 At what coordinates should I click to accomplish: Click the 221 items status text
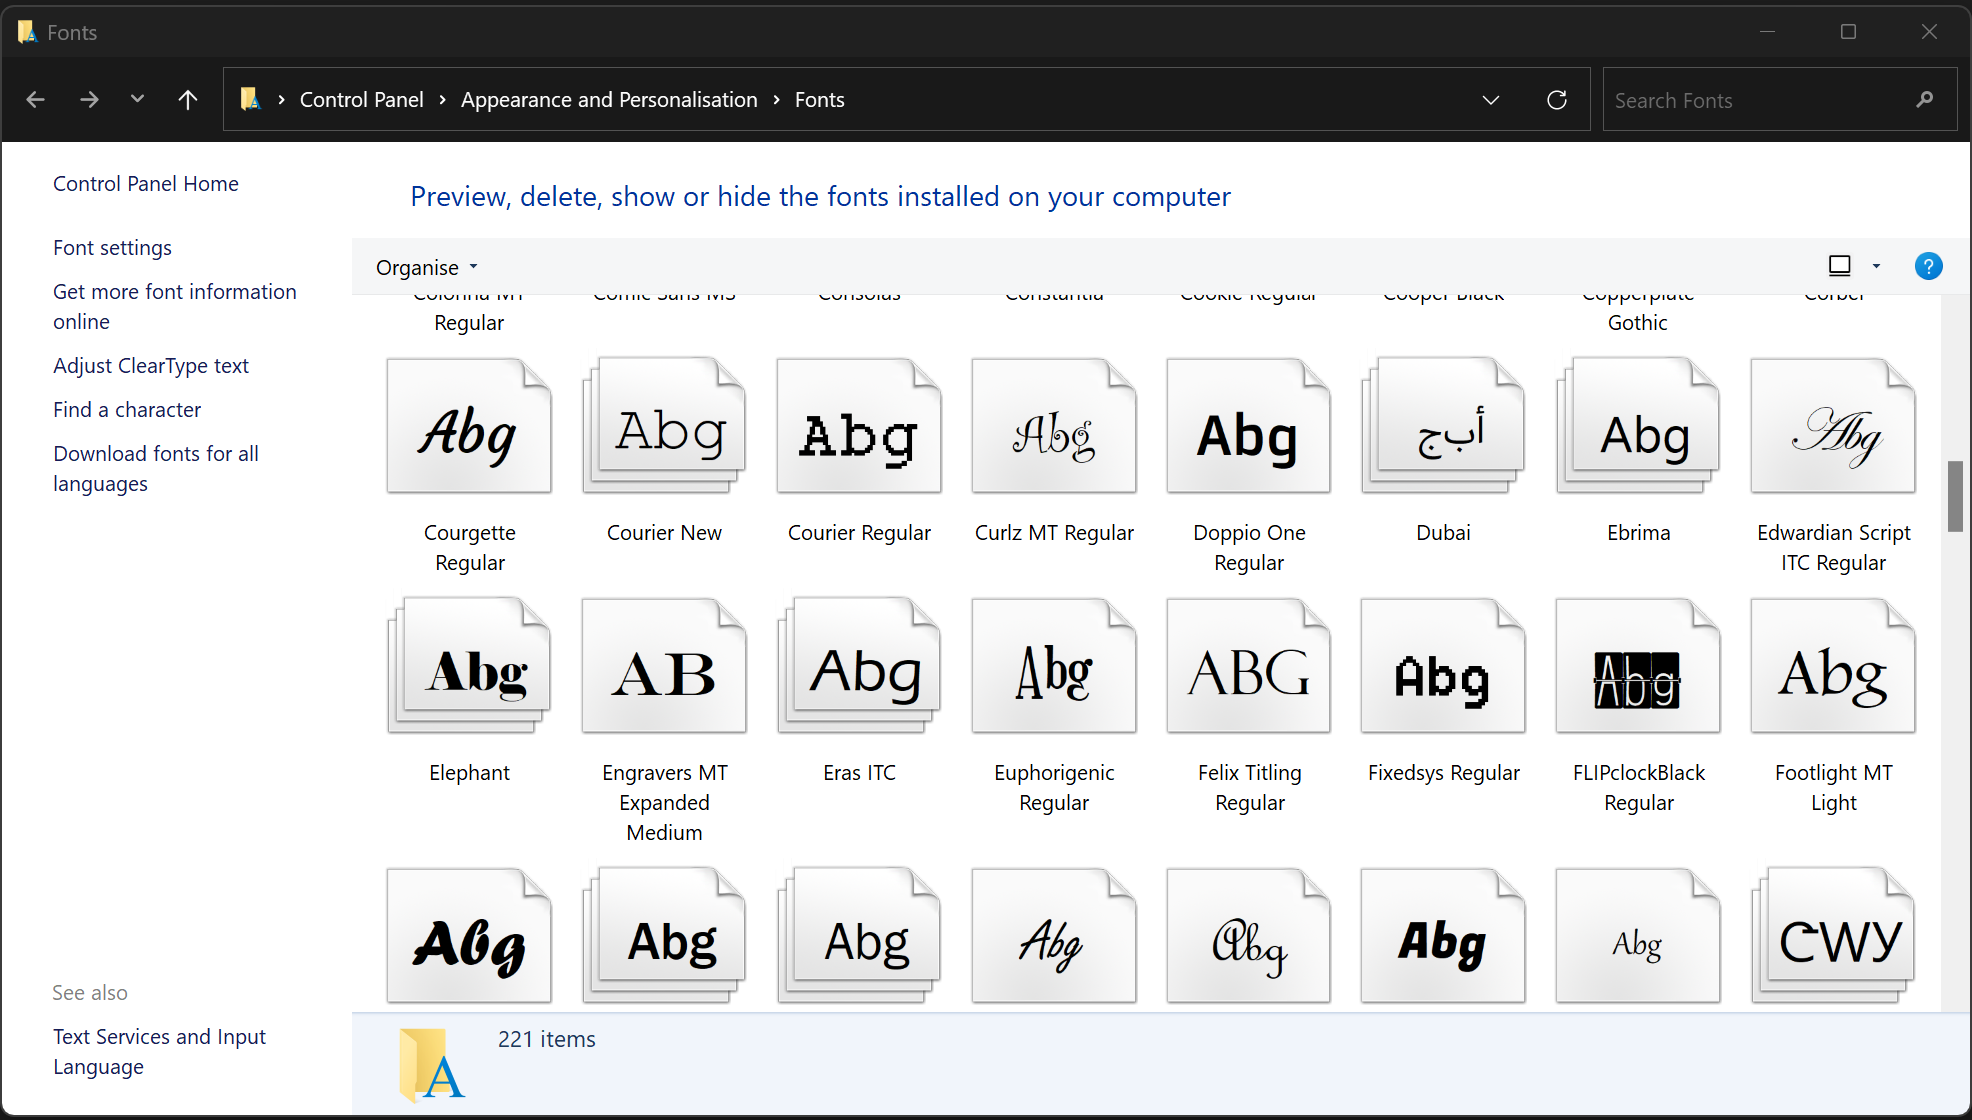[547, 1040]
